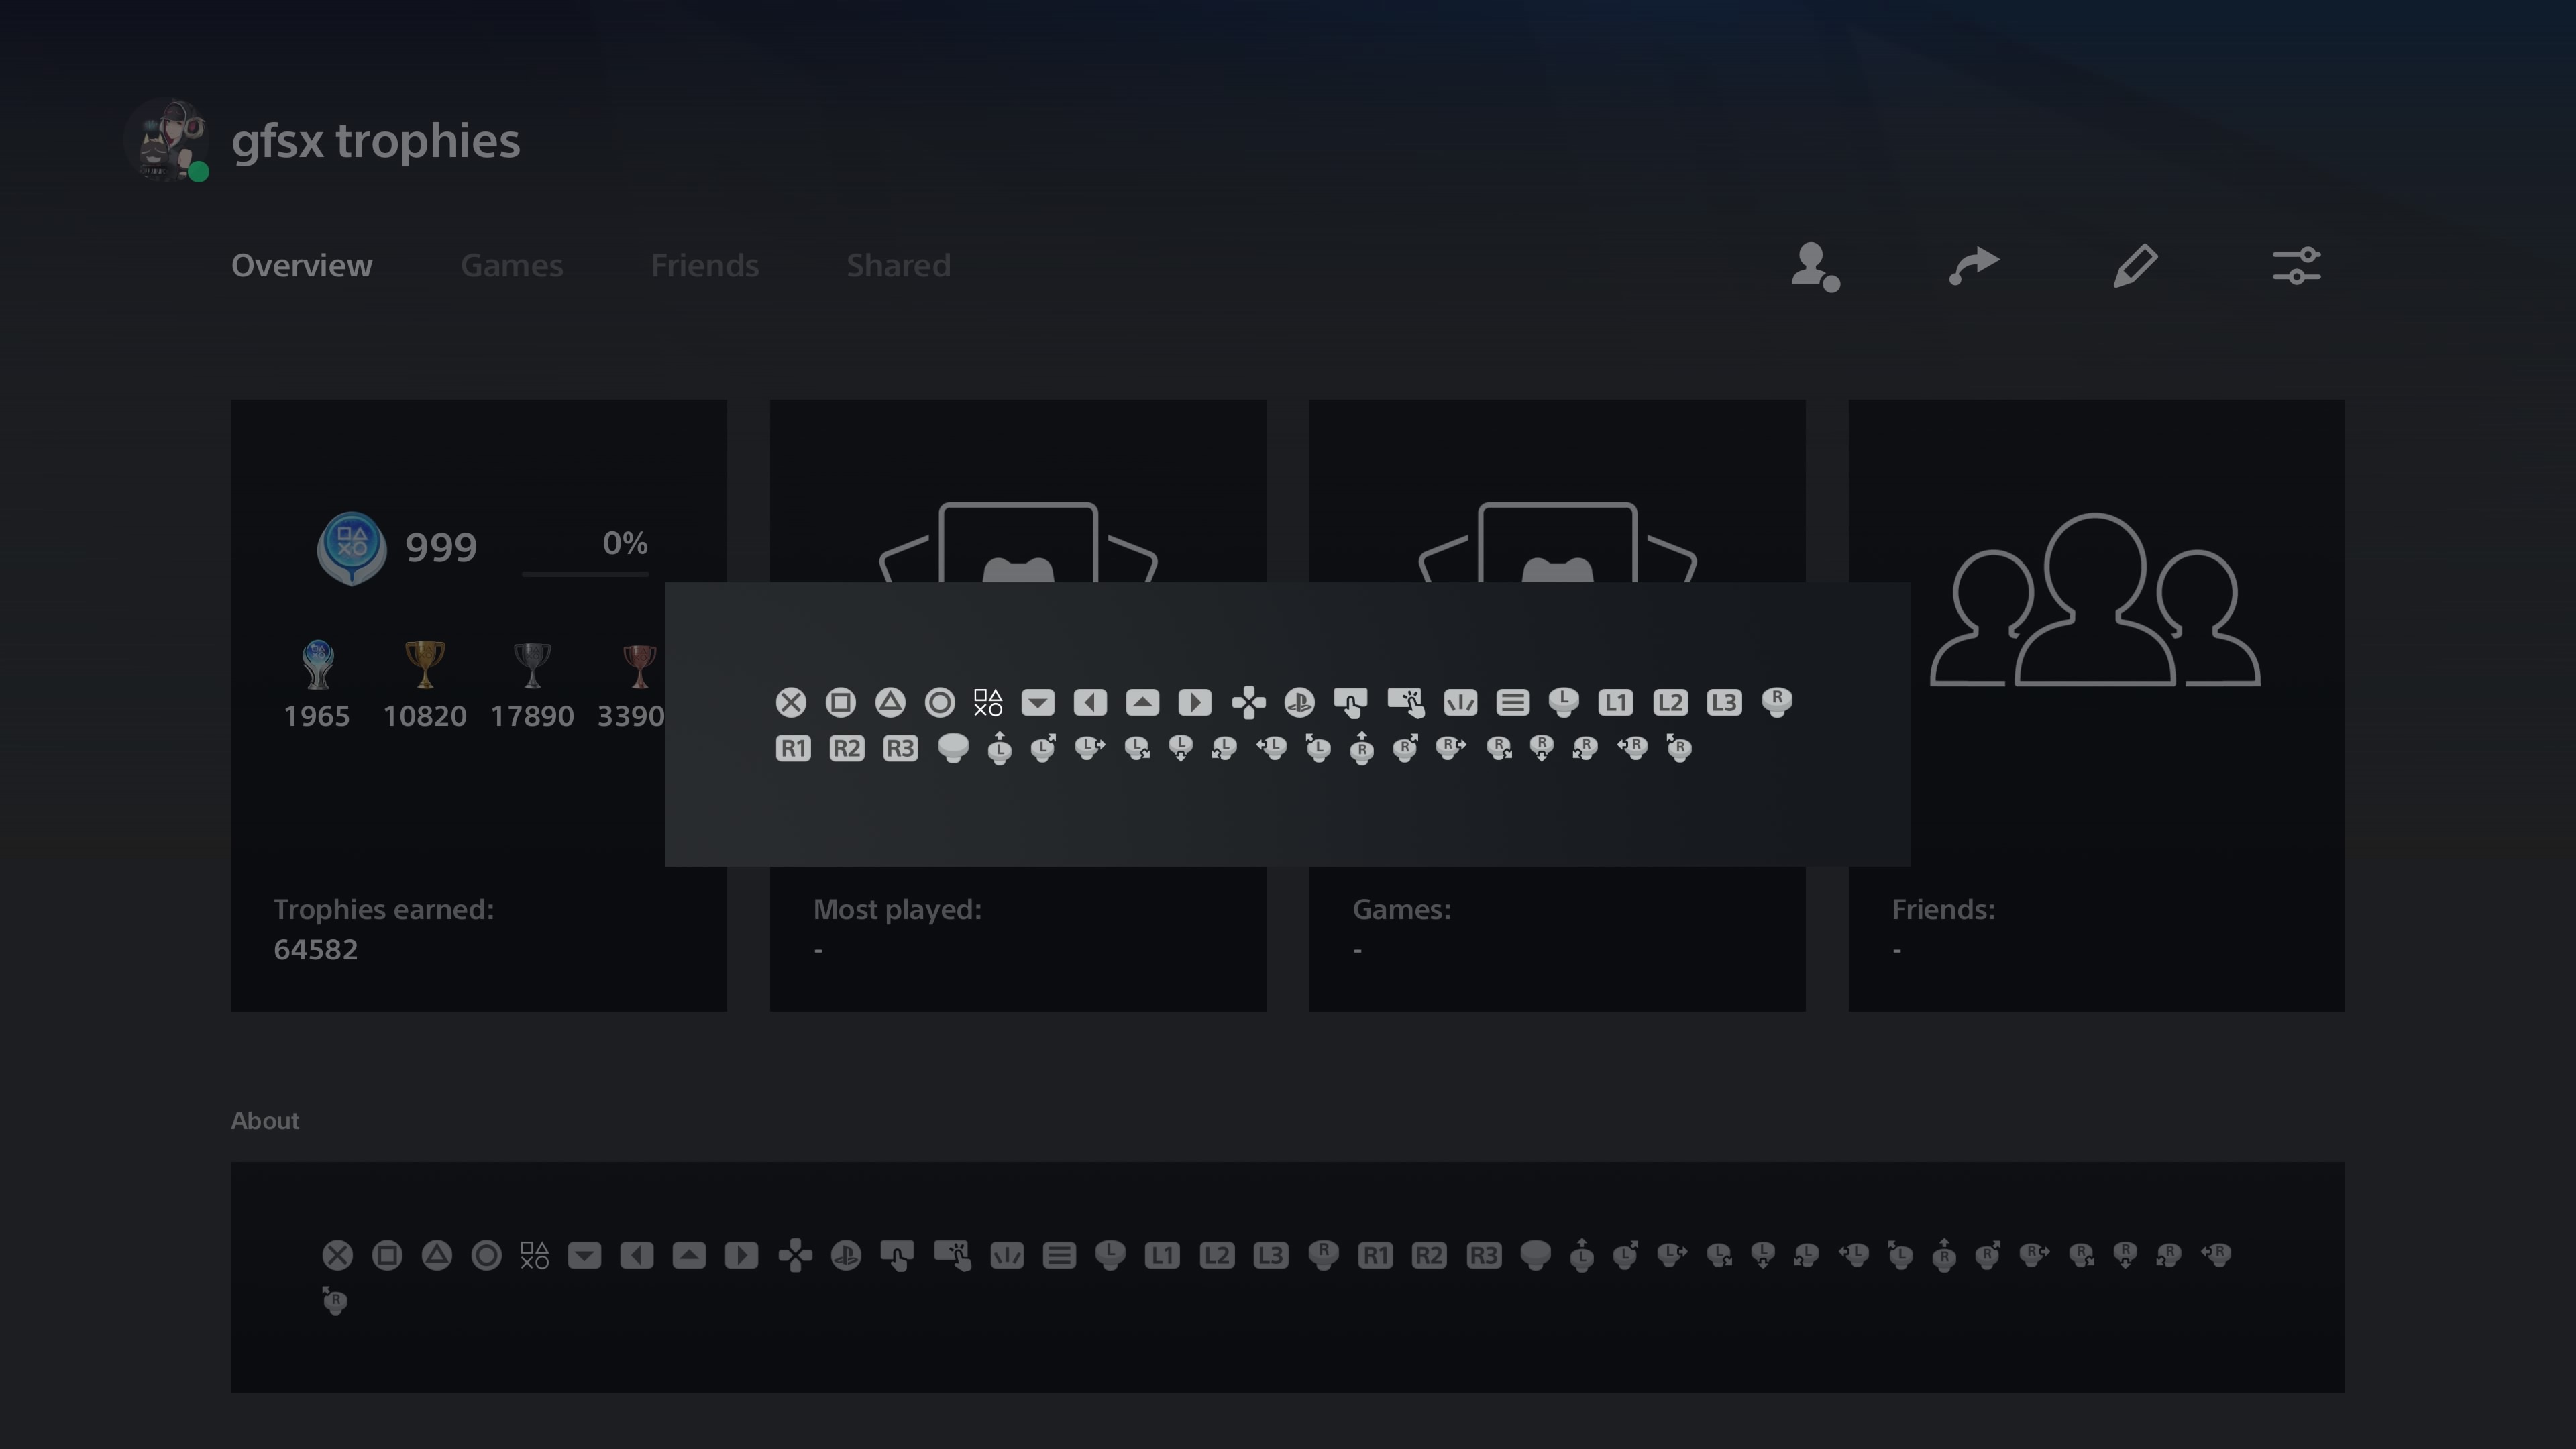Insert the PlayStation logo glyph
Image resolution: width=2576 pixels, height=1449 pixels.
coord(1300,702)
